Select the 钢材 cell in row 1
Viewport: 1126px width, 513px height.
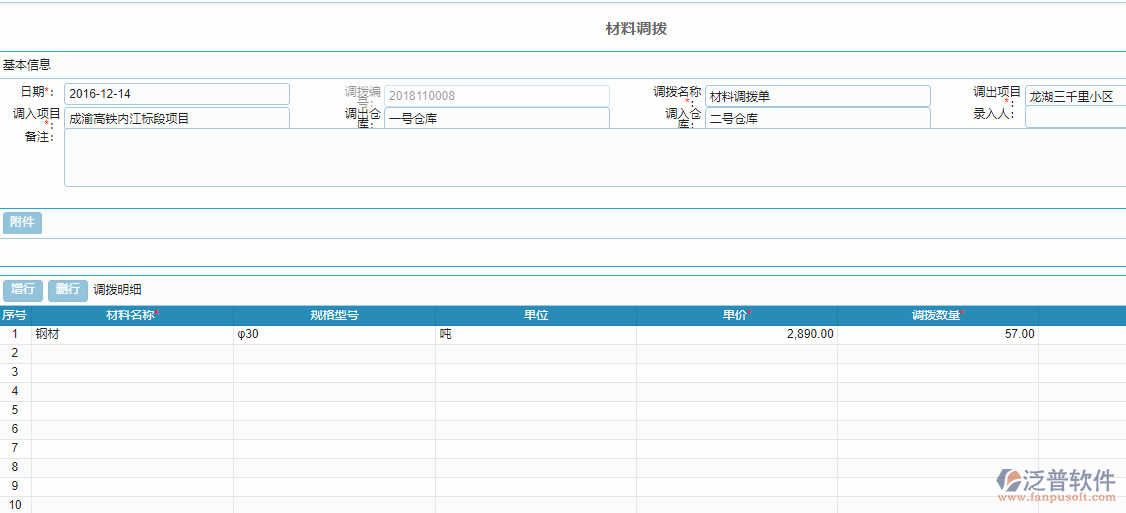point(132,334)
